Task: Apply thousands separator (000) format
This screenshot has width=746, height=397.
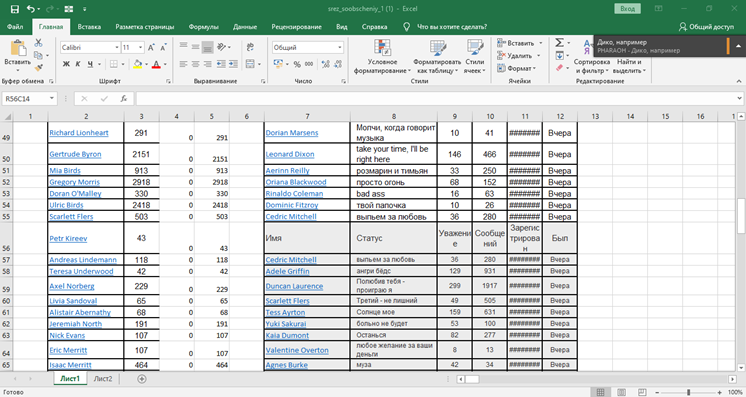Action: pos(309,64)
